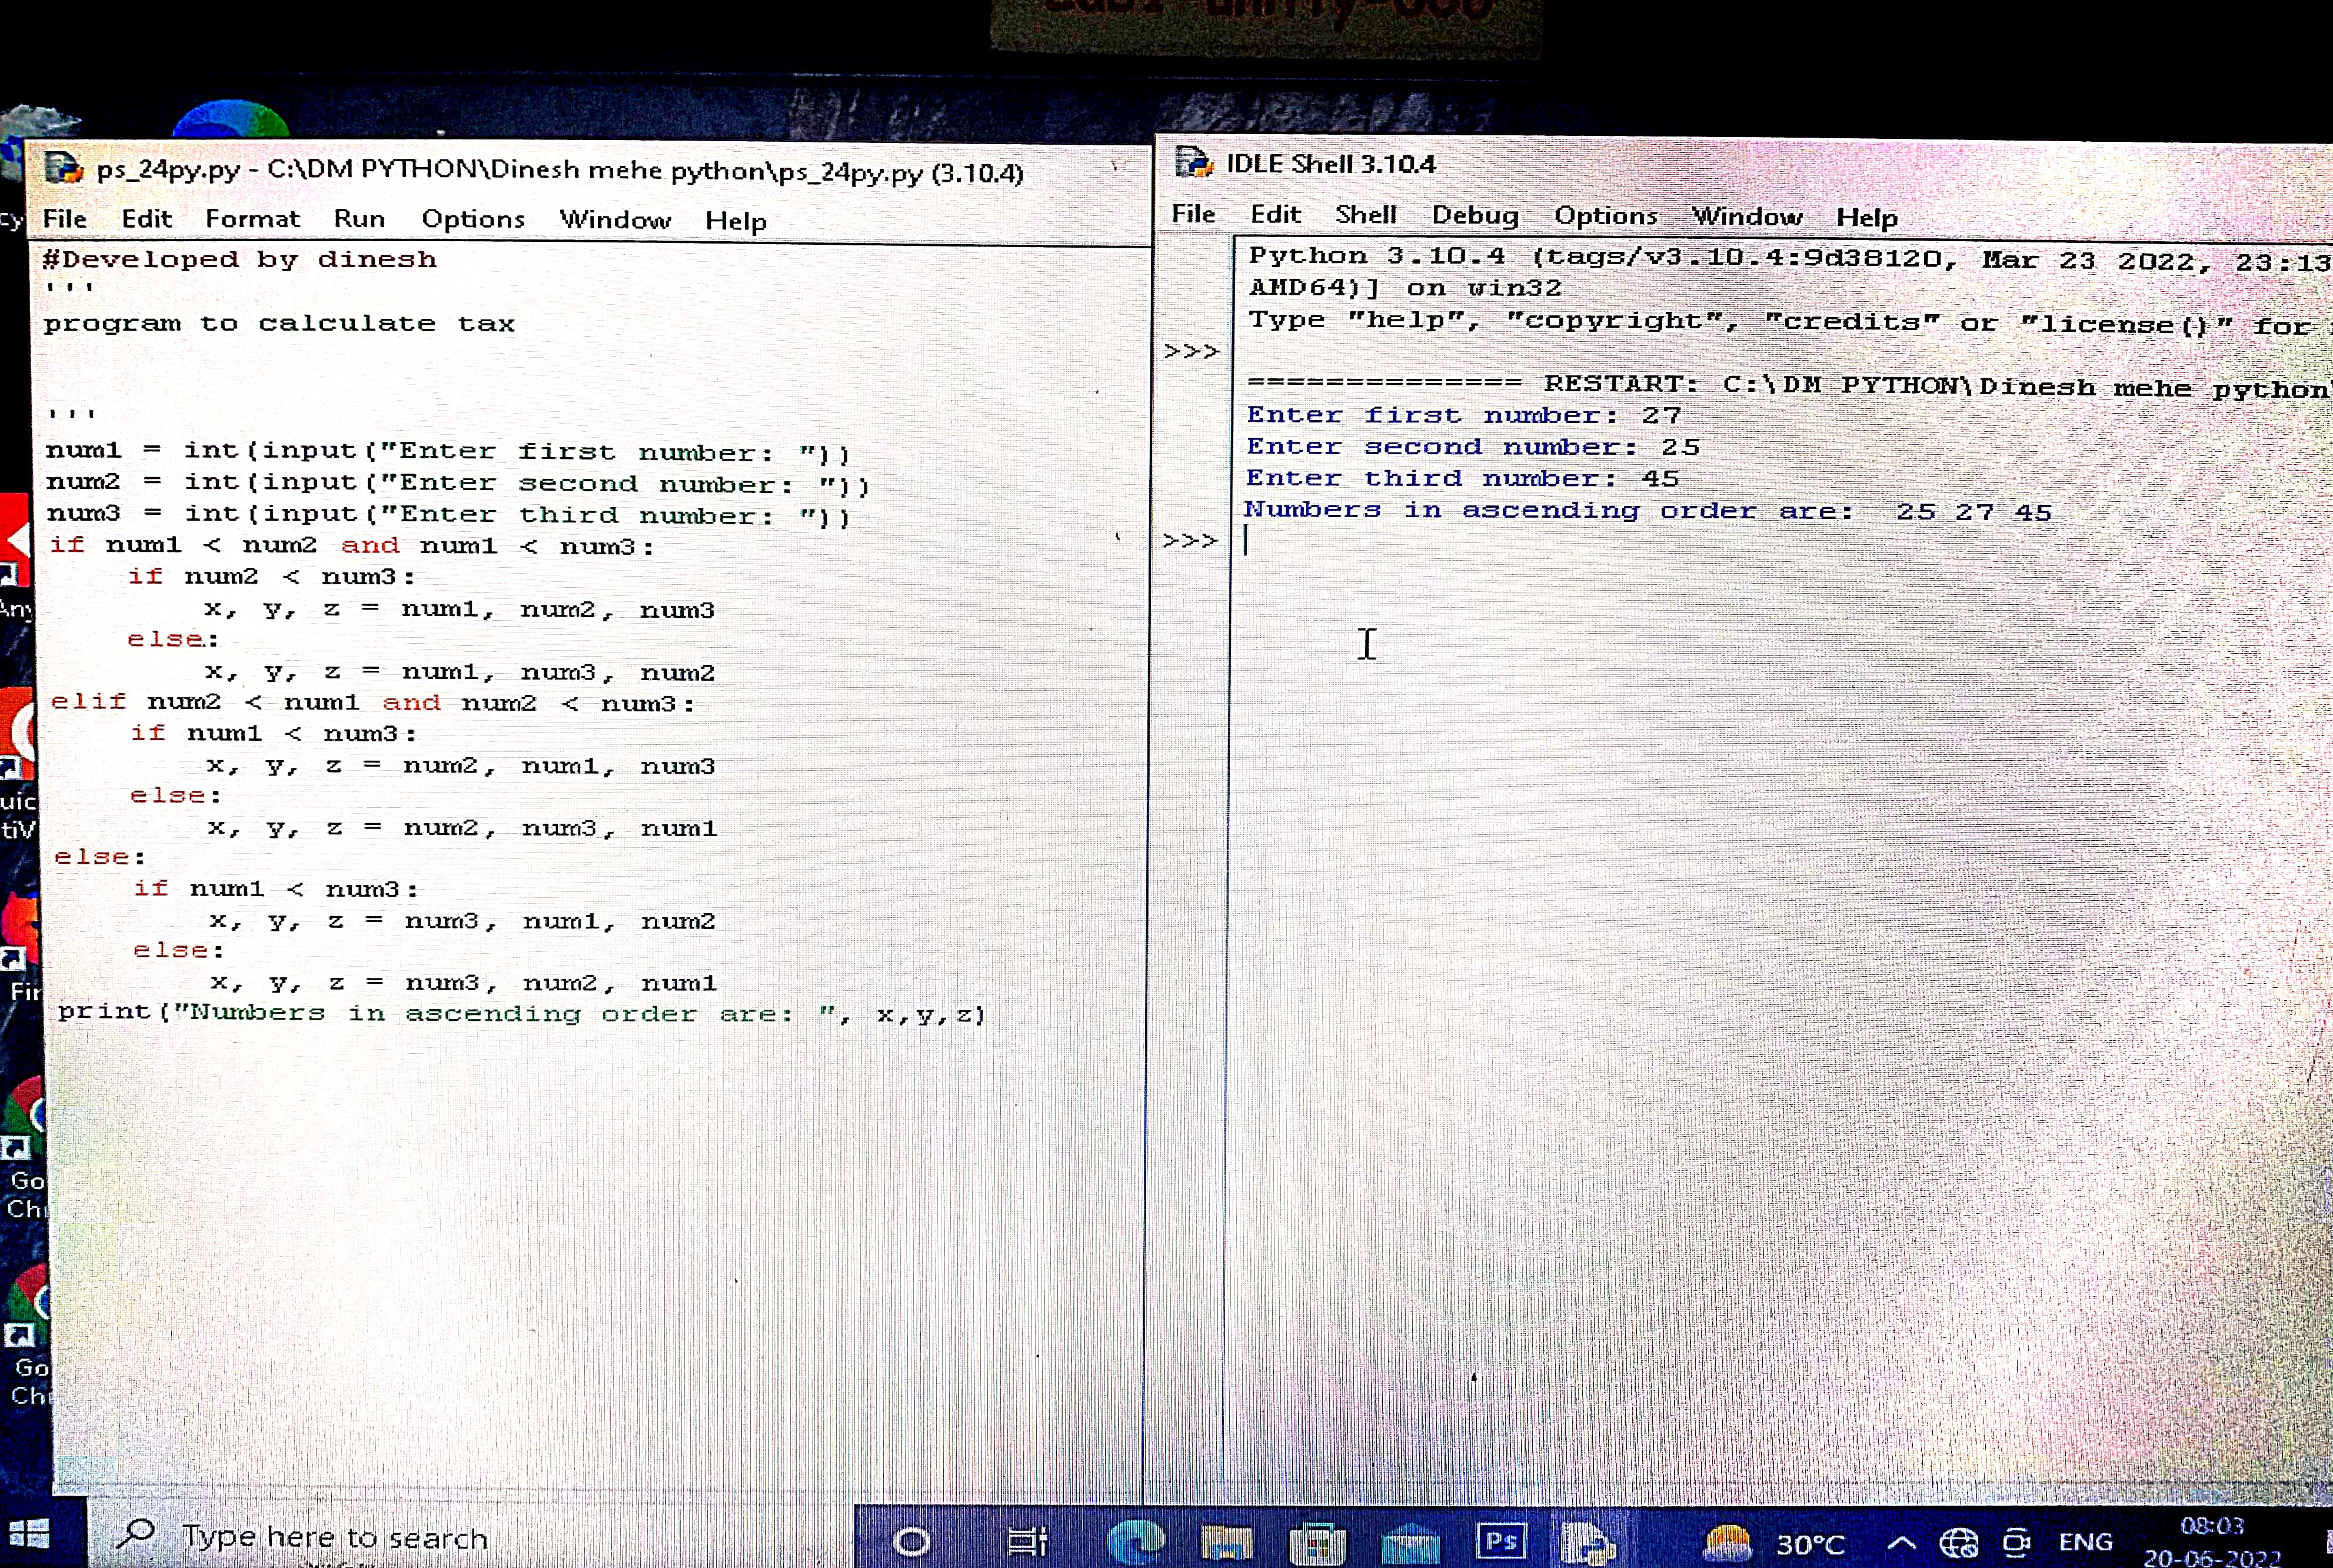Open IDLE Shell Window menu
The width and height of the screenshot is (2333, 1568).
[x=1746, y=216]
